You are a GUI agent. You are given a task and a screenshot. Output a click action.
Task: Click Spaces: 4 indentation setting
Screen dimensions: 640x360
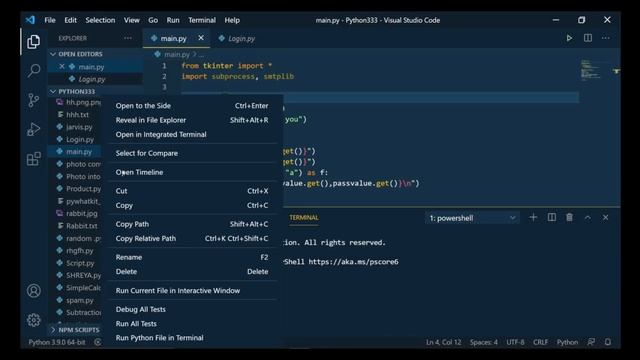click(484, 342)
